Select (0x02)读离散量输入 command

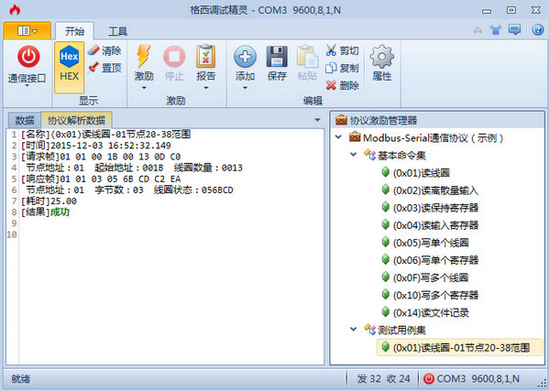coord(435,190)
